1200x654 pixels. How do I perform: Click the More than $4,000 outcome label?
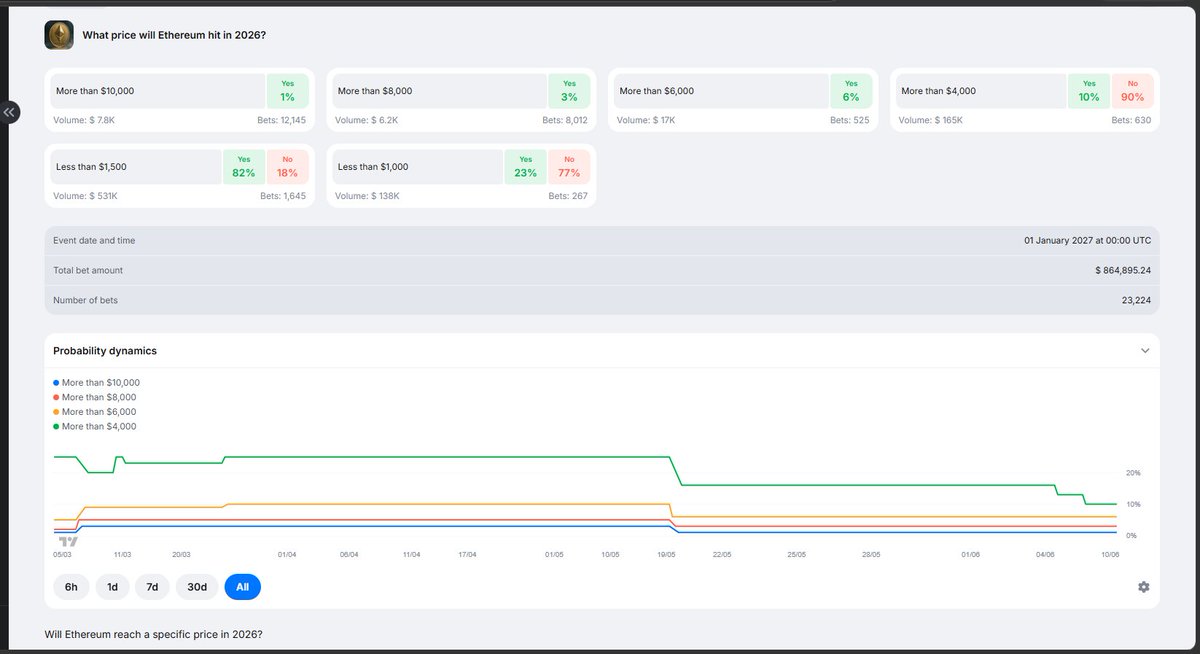click(x=938, y=91)
